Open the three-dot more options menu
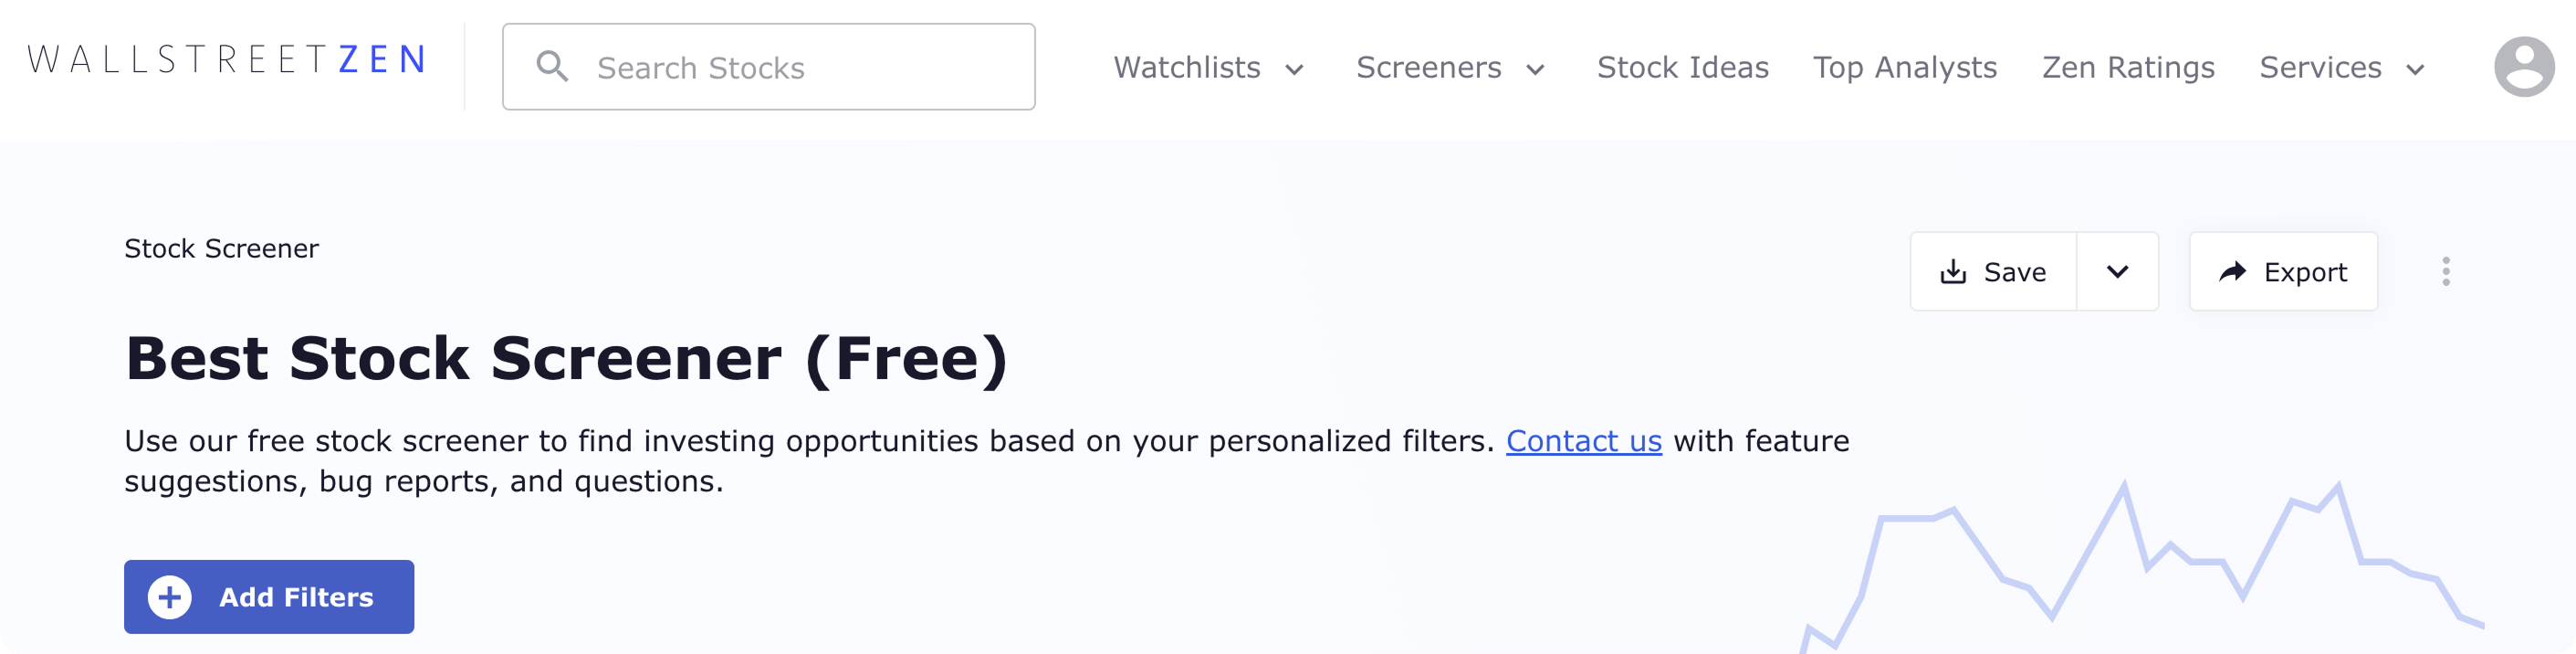The height and width of the screenshot is (654, 2576). pyautogui.click(x=2446, y=271)
